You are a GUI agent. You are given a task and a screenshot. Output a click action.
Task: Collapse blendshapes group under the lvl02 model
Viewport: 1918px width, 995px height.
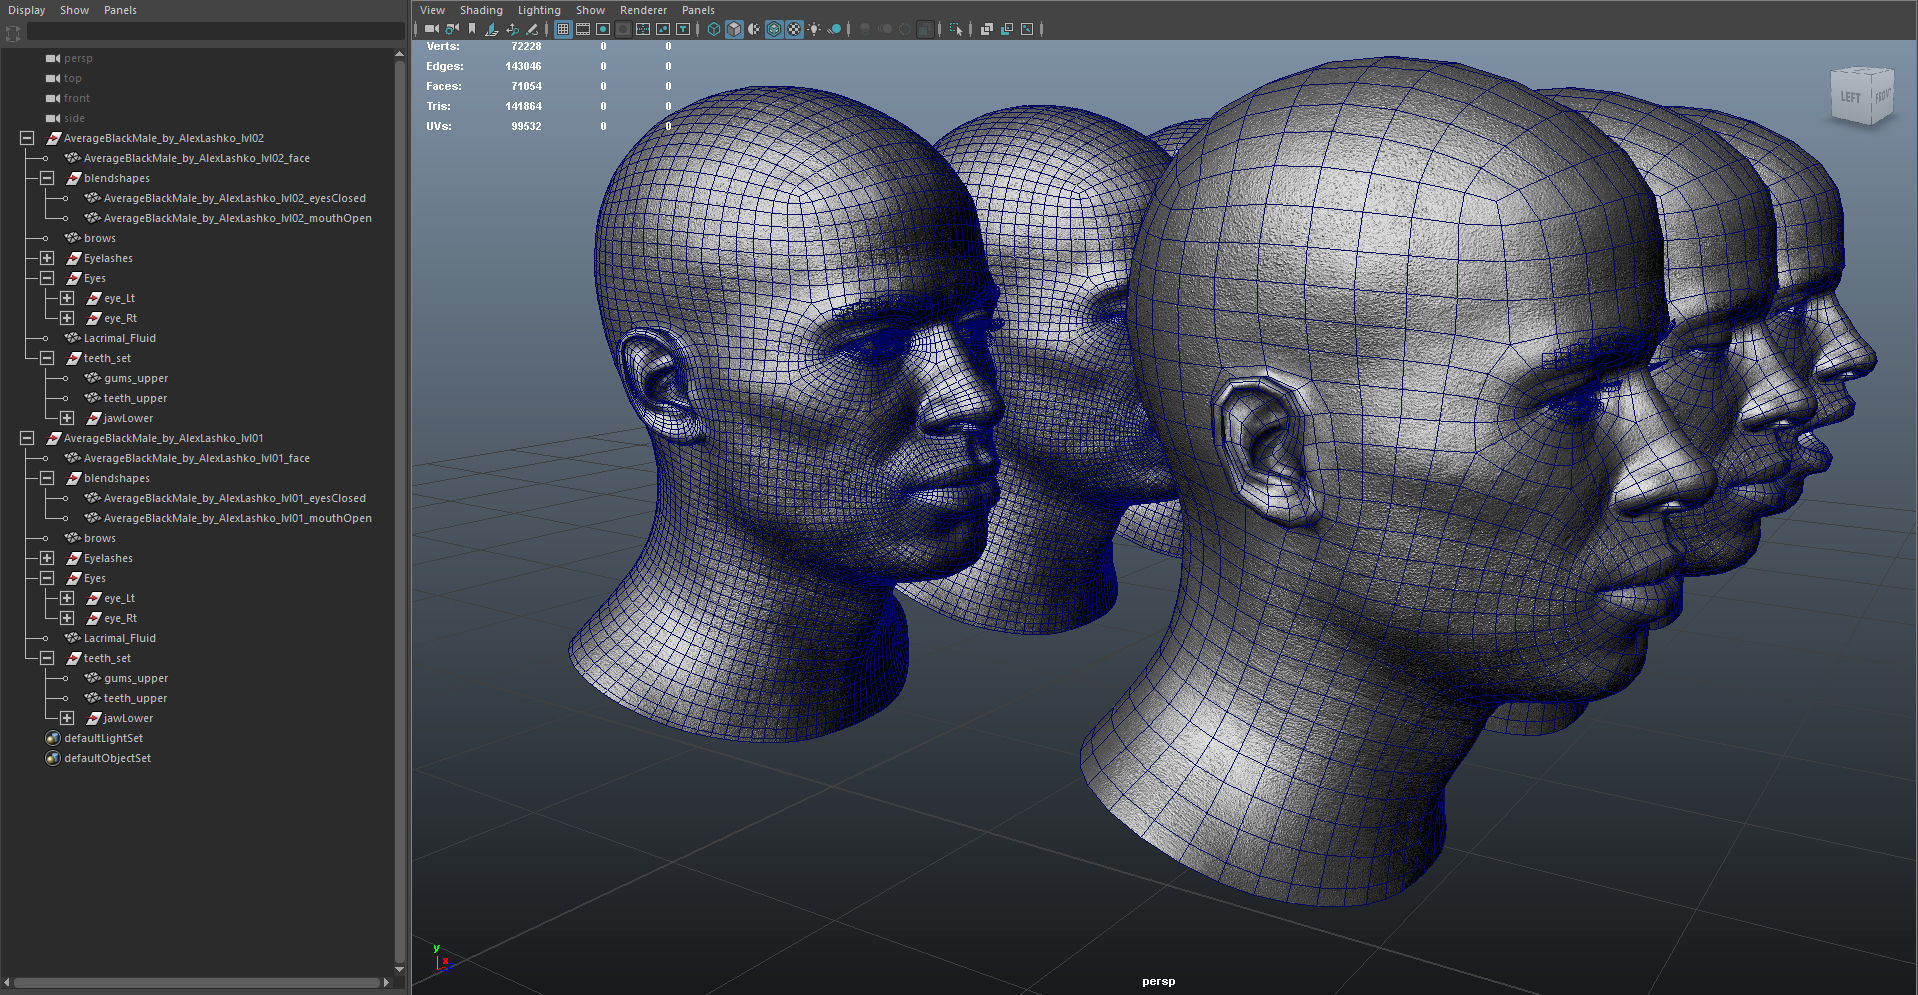point(47,178)
